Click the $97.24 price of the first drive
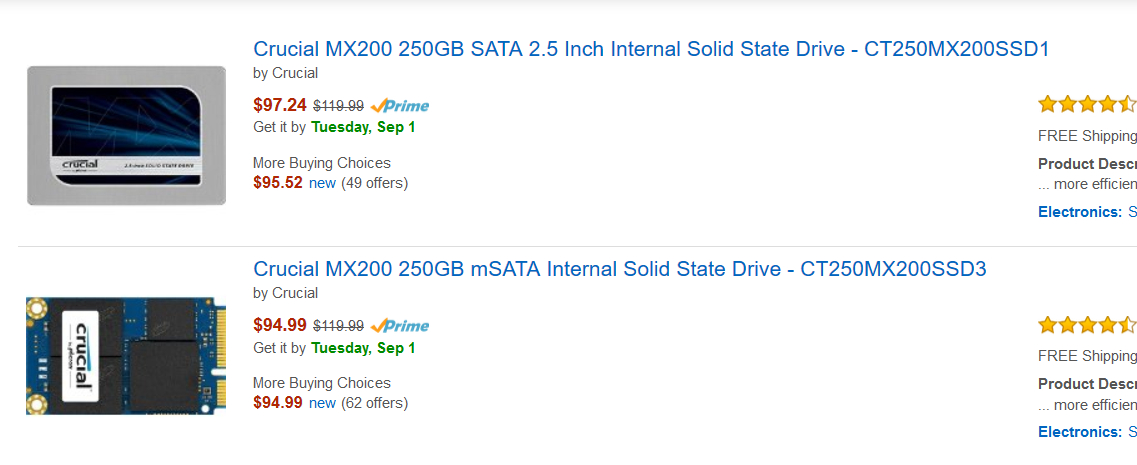 coord(280,105)
